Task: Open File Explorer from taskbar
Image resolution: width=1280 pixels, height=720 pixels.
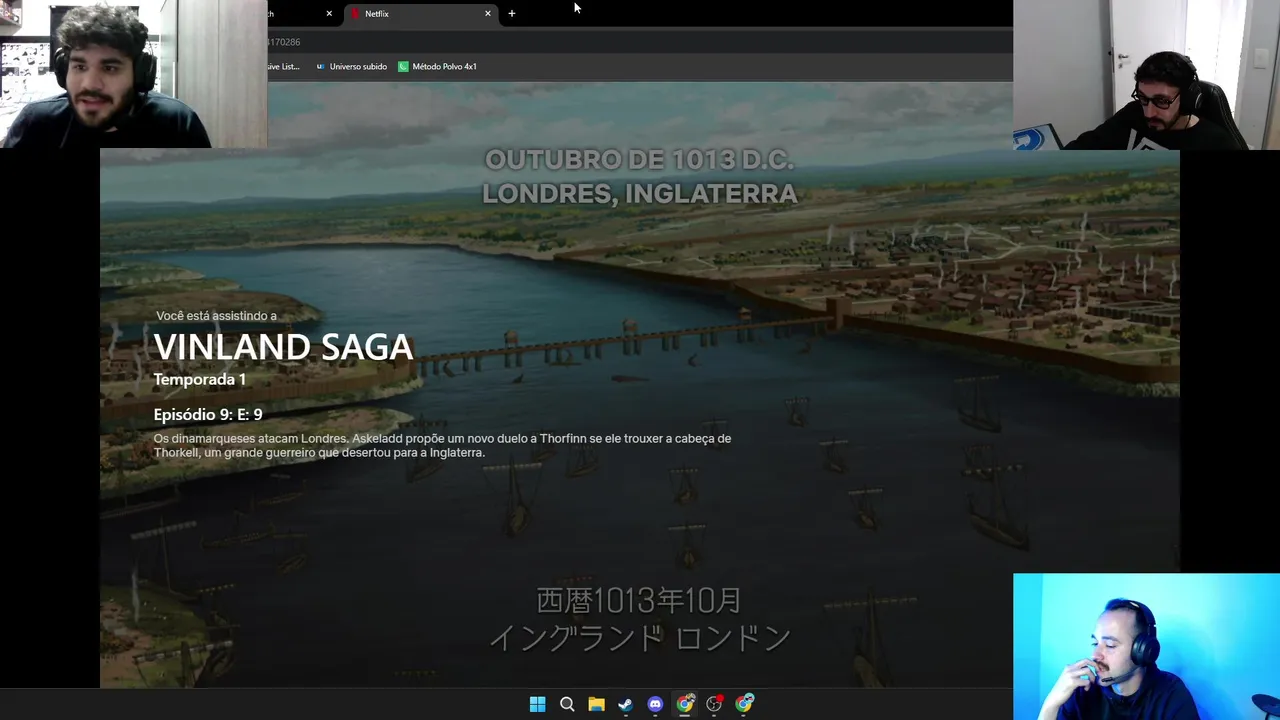Action: (596, 704)
